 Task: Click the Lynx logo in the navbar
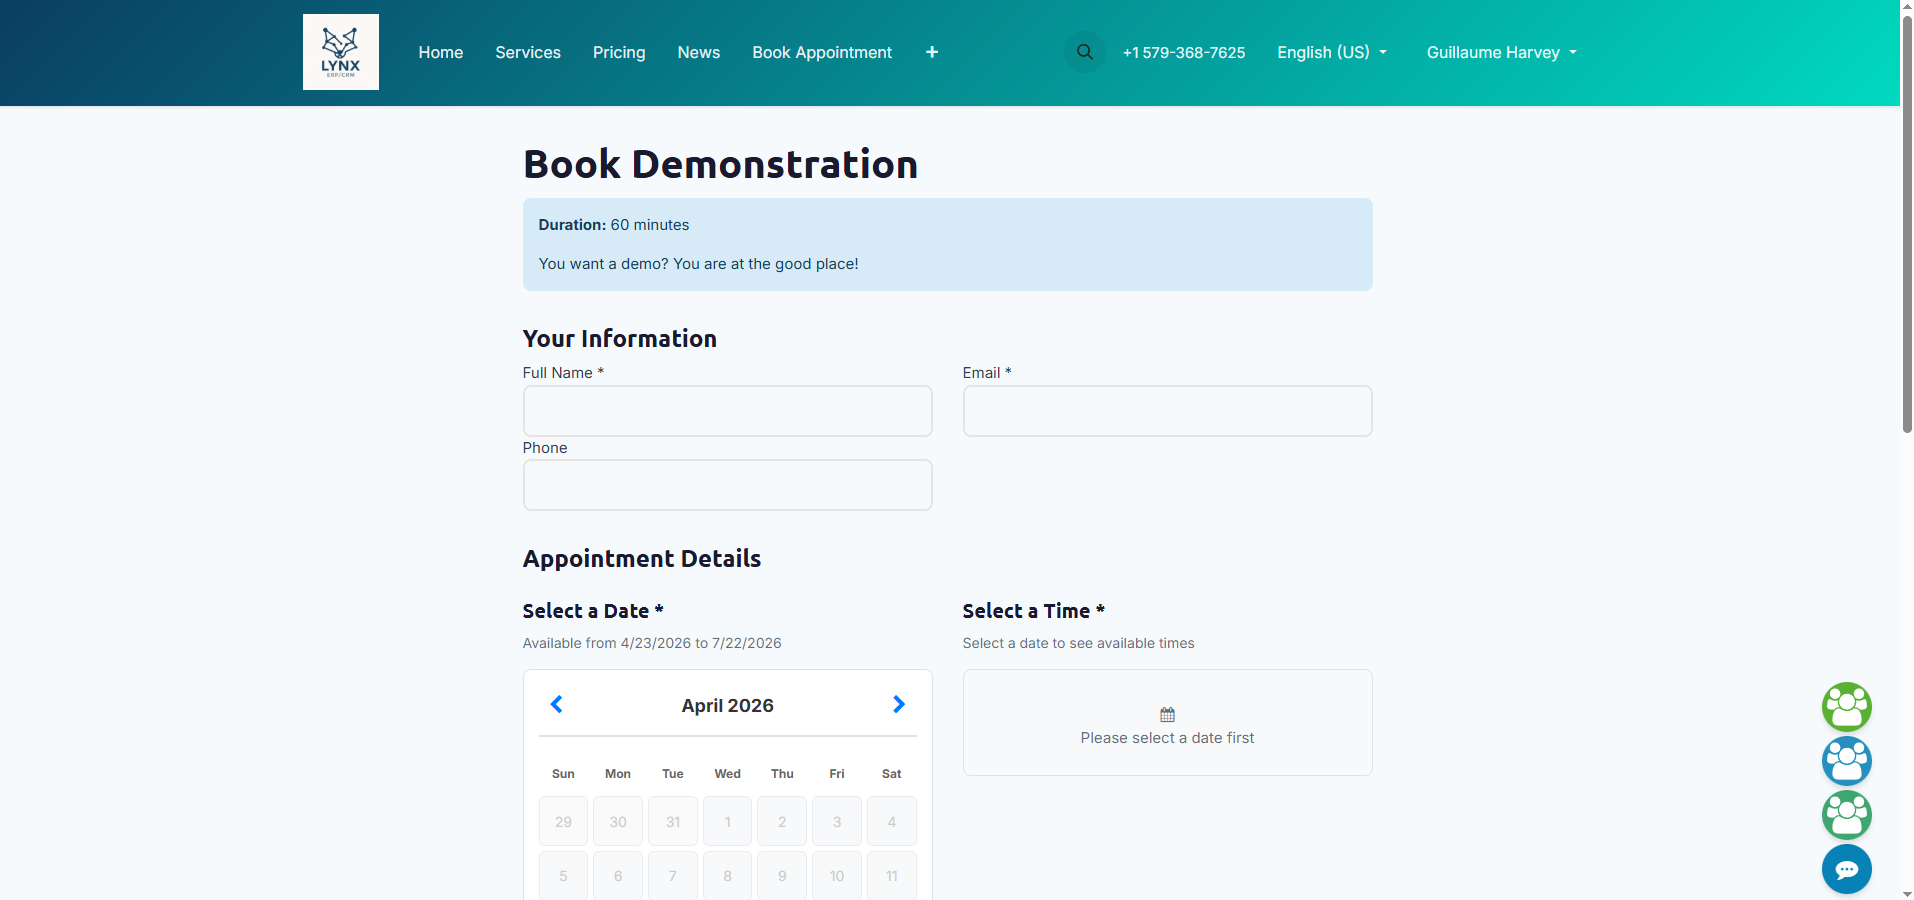[x=340, y=52]
